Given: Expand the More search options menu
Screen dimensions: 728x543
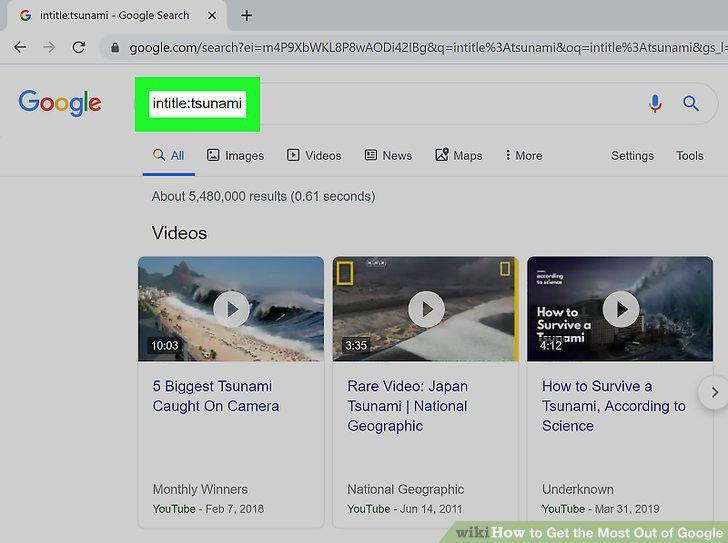Looking at the screenshot, I should (524, 155).
